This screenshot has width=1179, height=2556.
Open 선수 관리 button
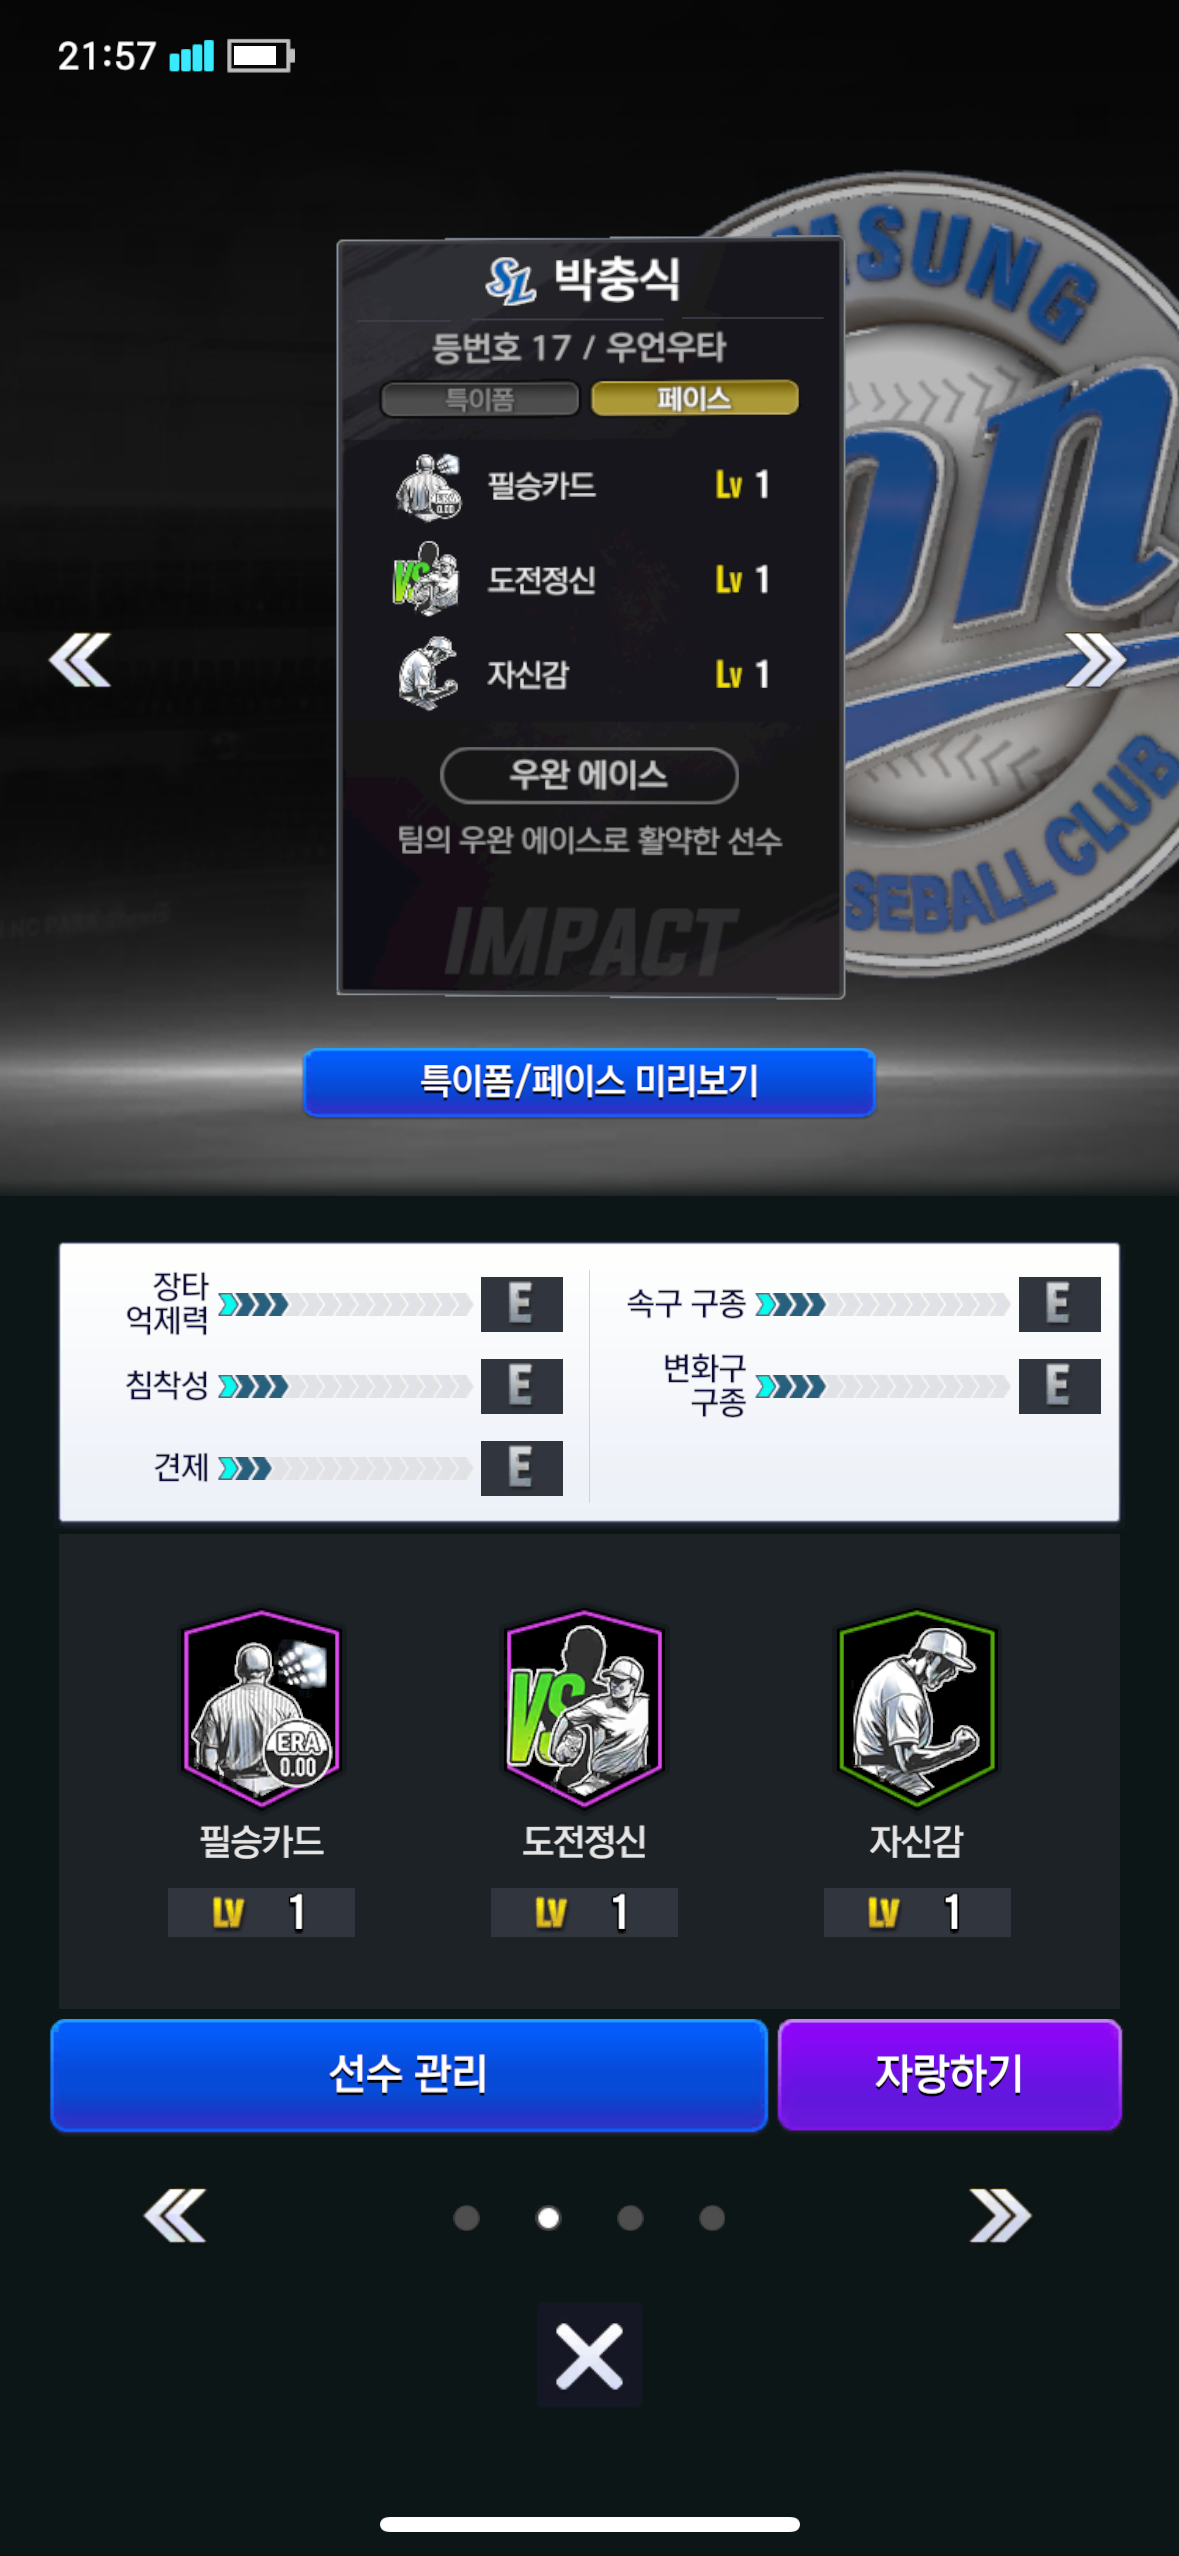[409, 2075]
